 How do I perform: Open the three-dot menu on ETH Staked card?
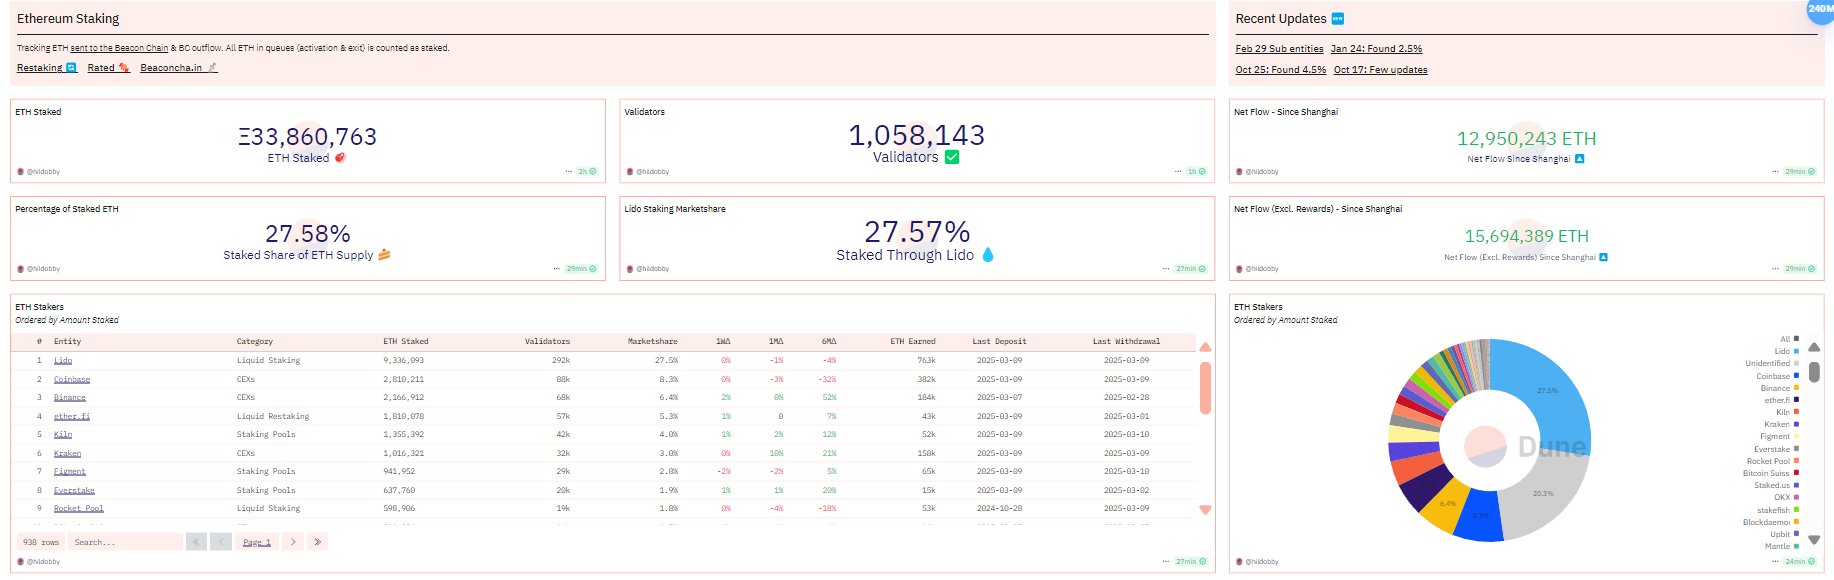(568, 172)
